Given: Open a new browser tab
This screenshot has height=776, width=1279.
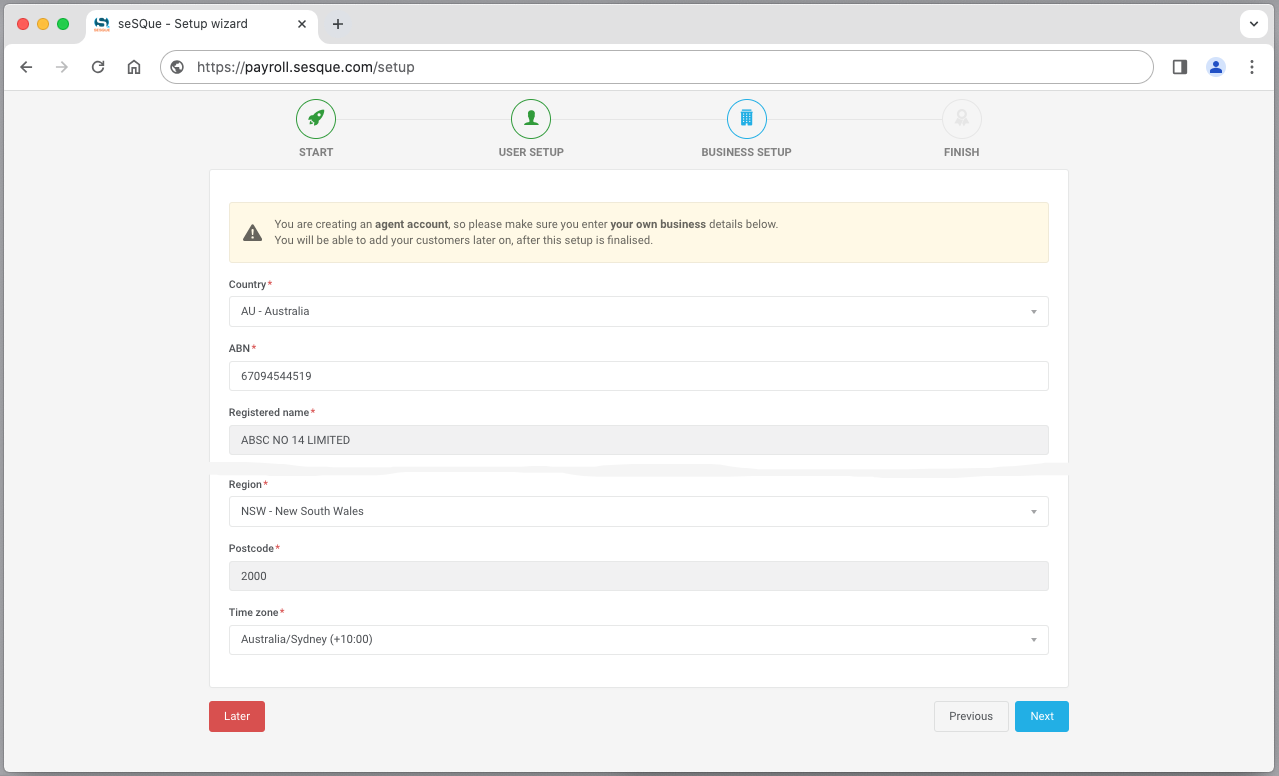Looking at the screenshot, I should pyautogui.click(x=338, y=24).
